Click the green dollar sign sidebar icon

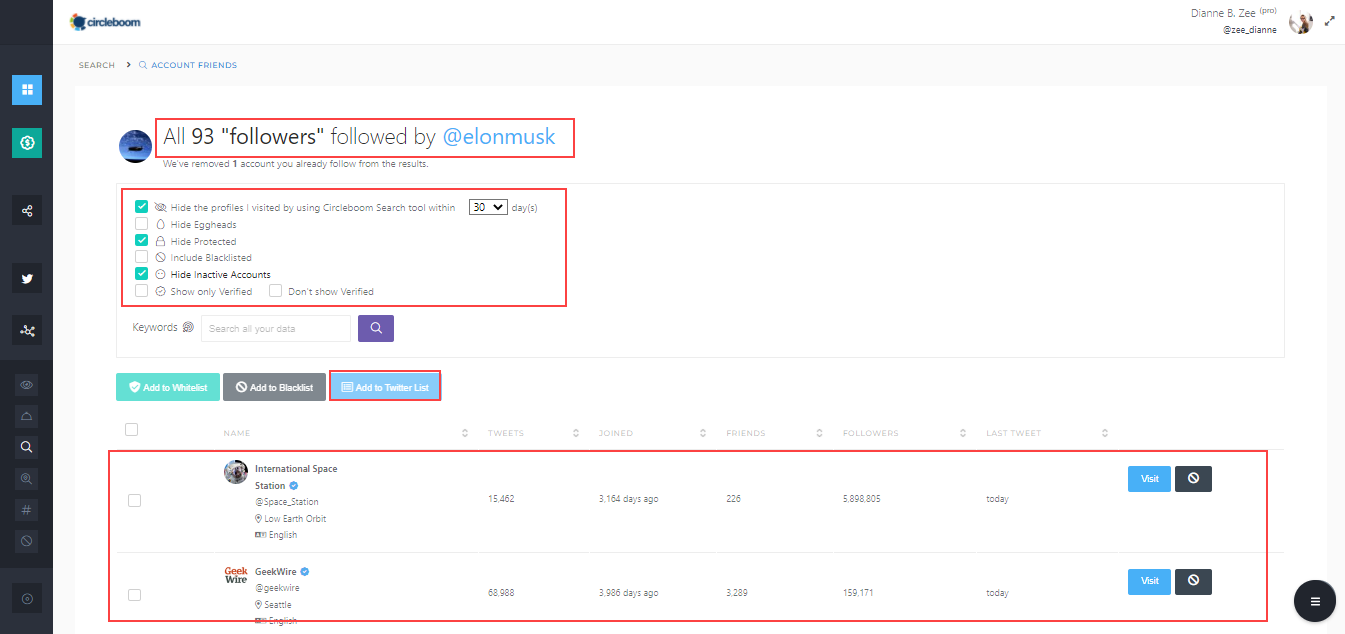pyautogui.click(x=27, y=143)
